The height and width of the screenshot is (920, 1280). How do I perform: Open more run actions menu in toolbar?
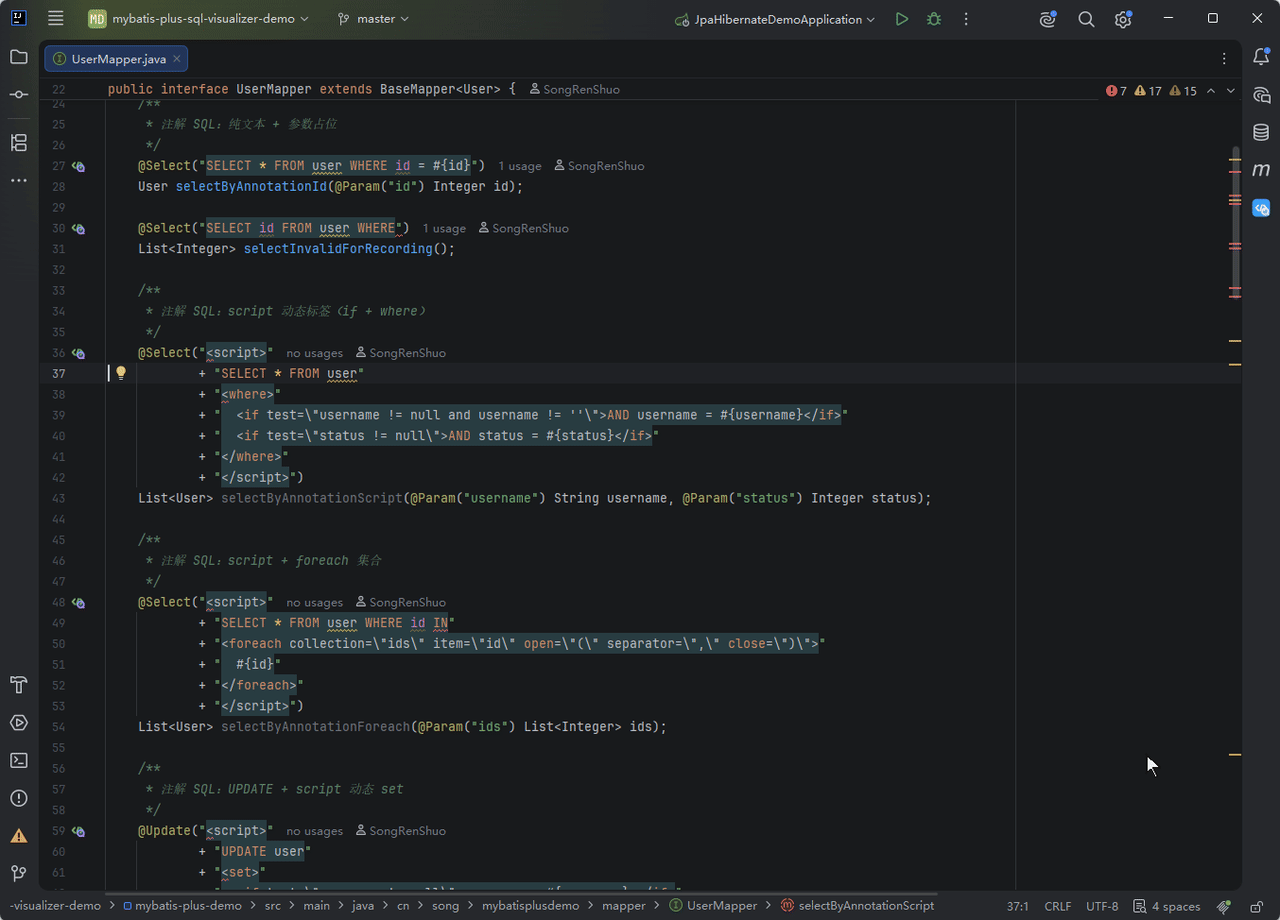[x=966, y=19]
